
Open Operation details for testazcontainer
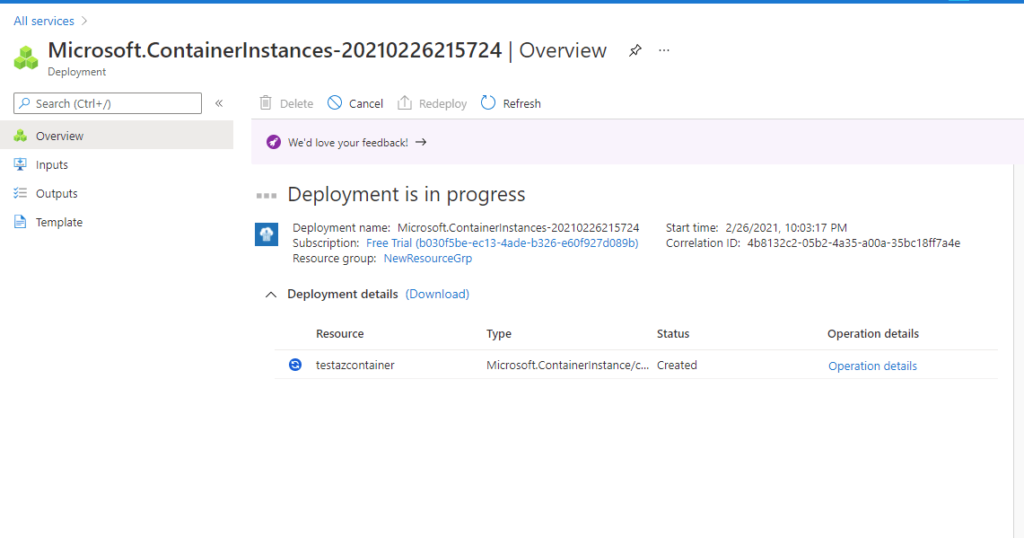872,366
